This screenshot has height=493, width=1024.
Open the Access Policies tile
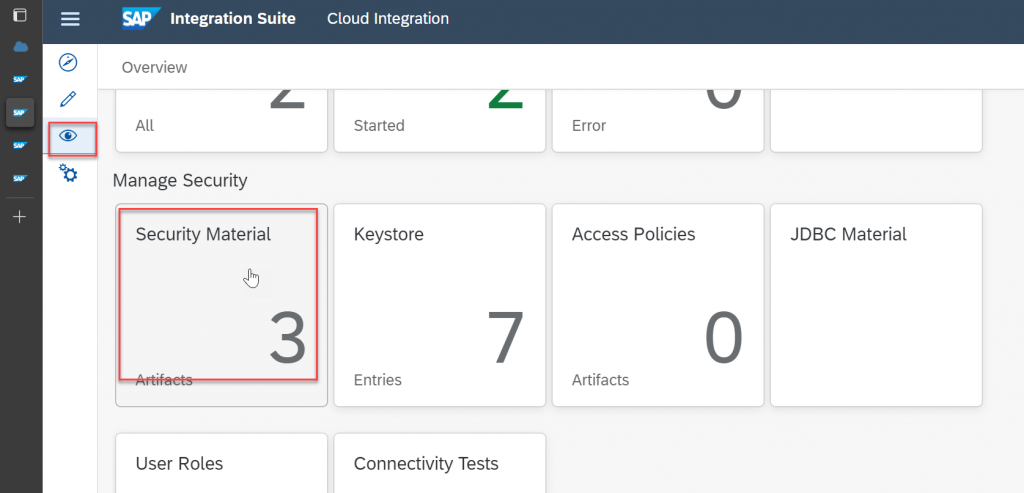click(658, 305)
